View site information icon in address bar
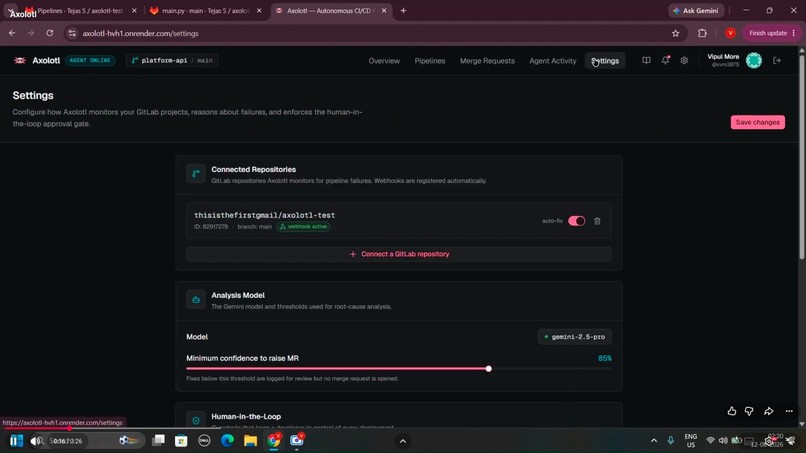The image size is (806, 453). tap(72, 33)
